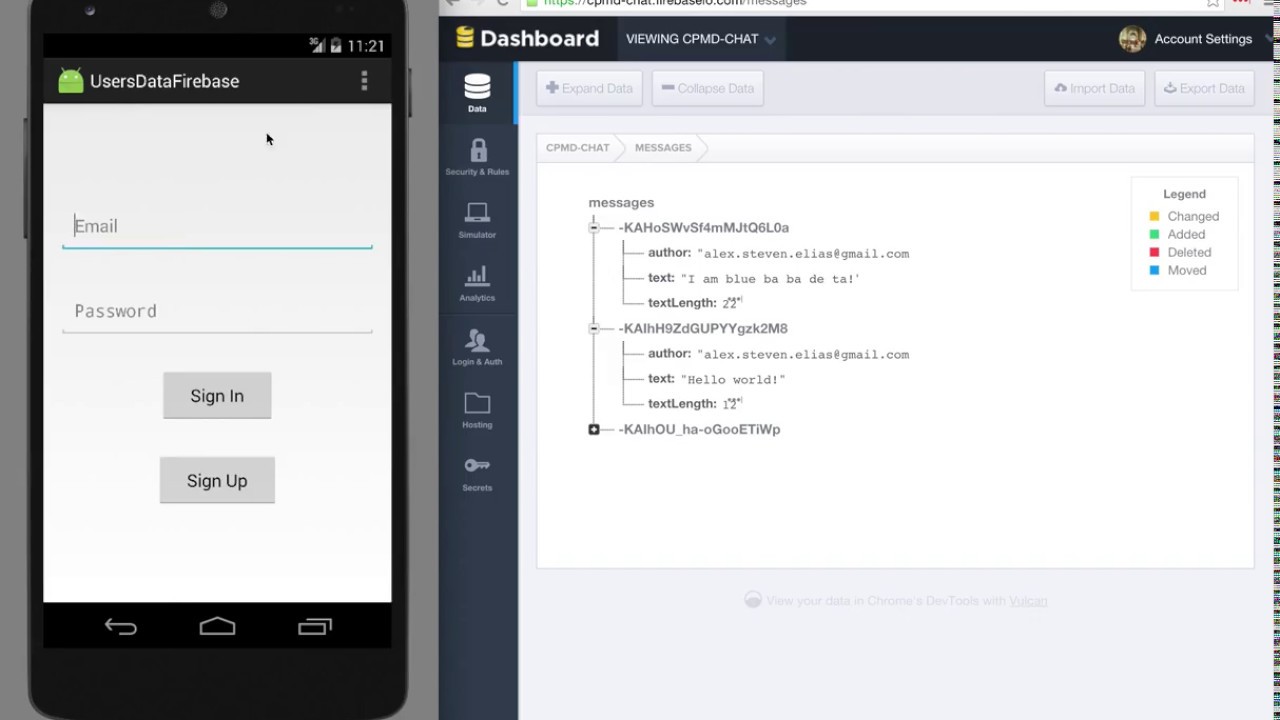This screenshot has height=720, width=1280.
Task: Tap the Android recent apps button
Action: tap(314, 627)
